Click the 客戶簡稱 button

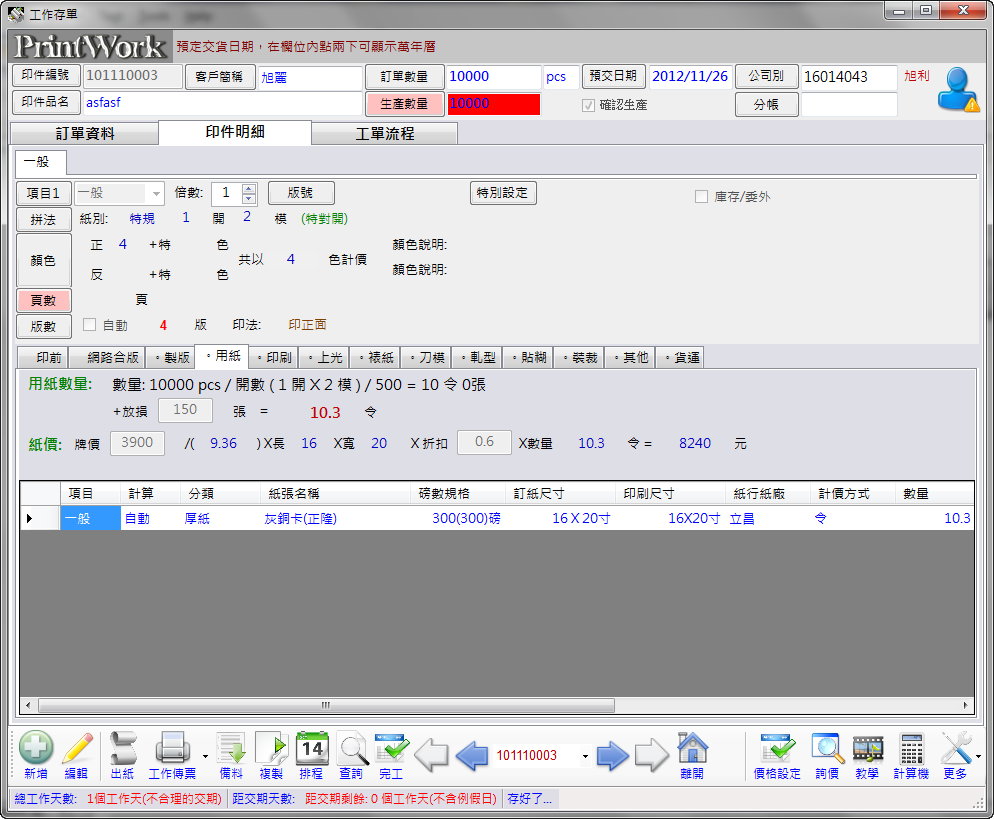point(219,76)
